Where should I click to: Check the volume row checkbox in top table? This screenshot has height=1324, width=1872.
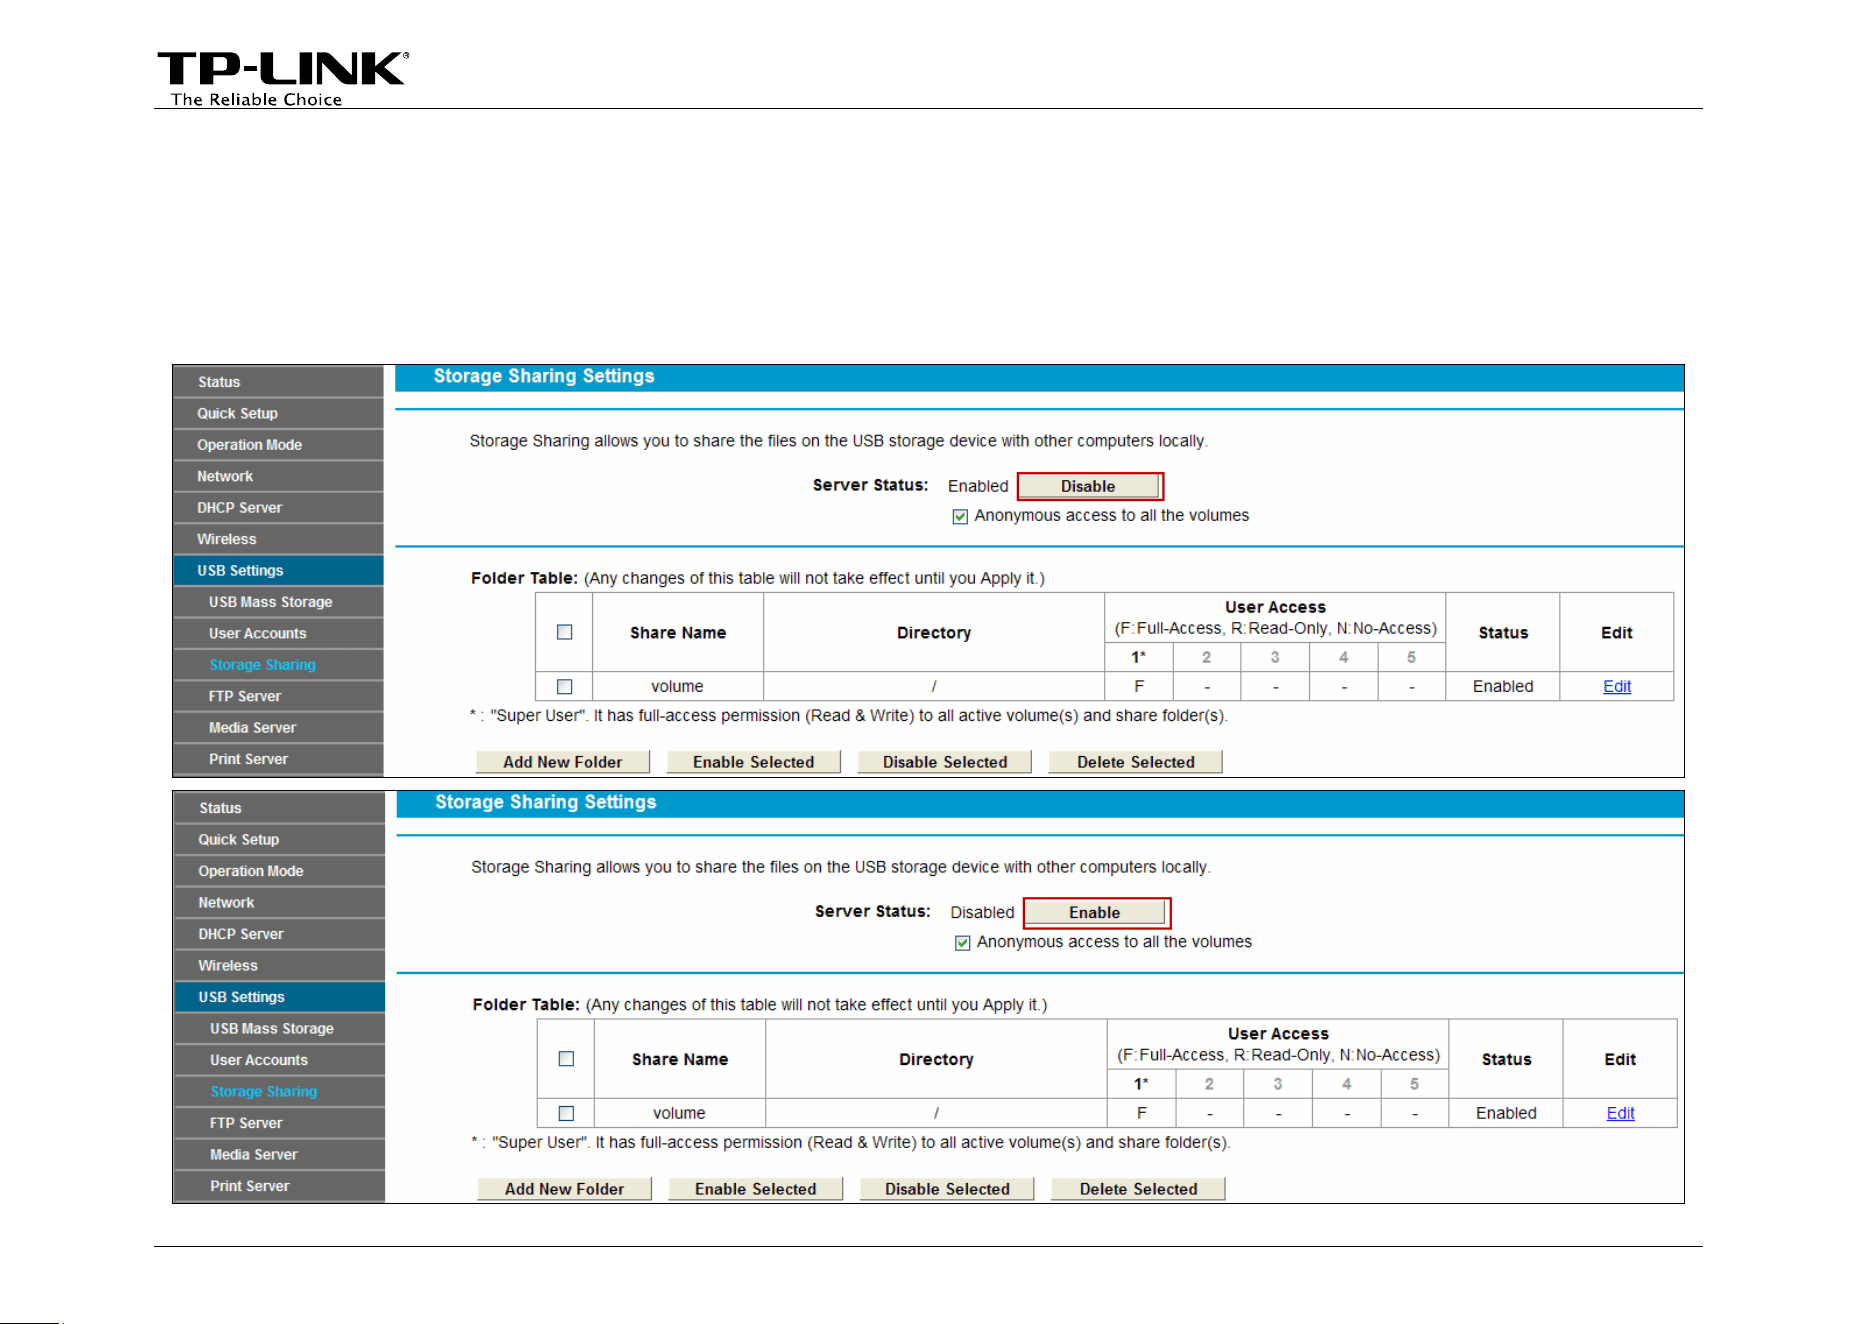point(565,687)
